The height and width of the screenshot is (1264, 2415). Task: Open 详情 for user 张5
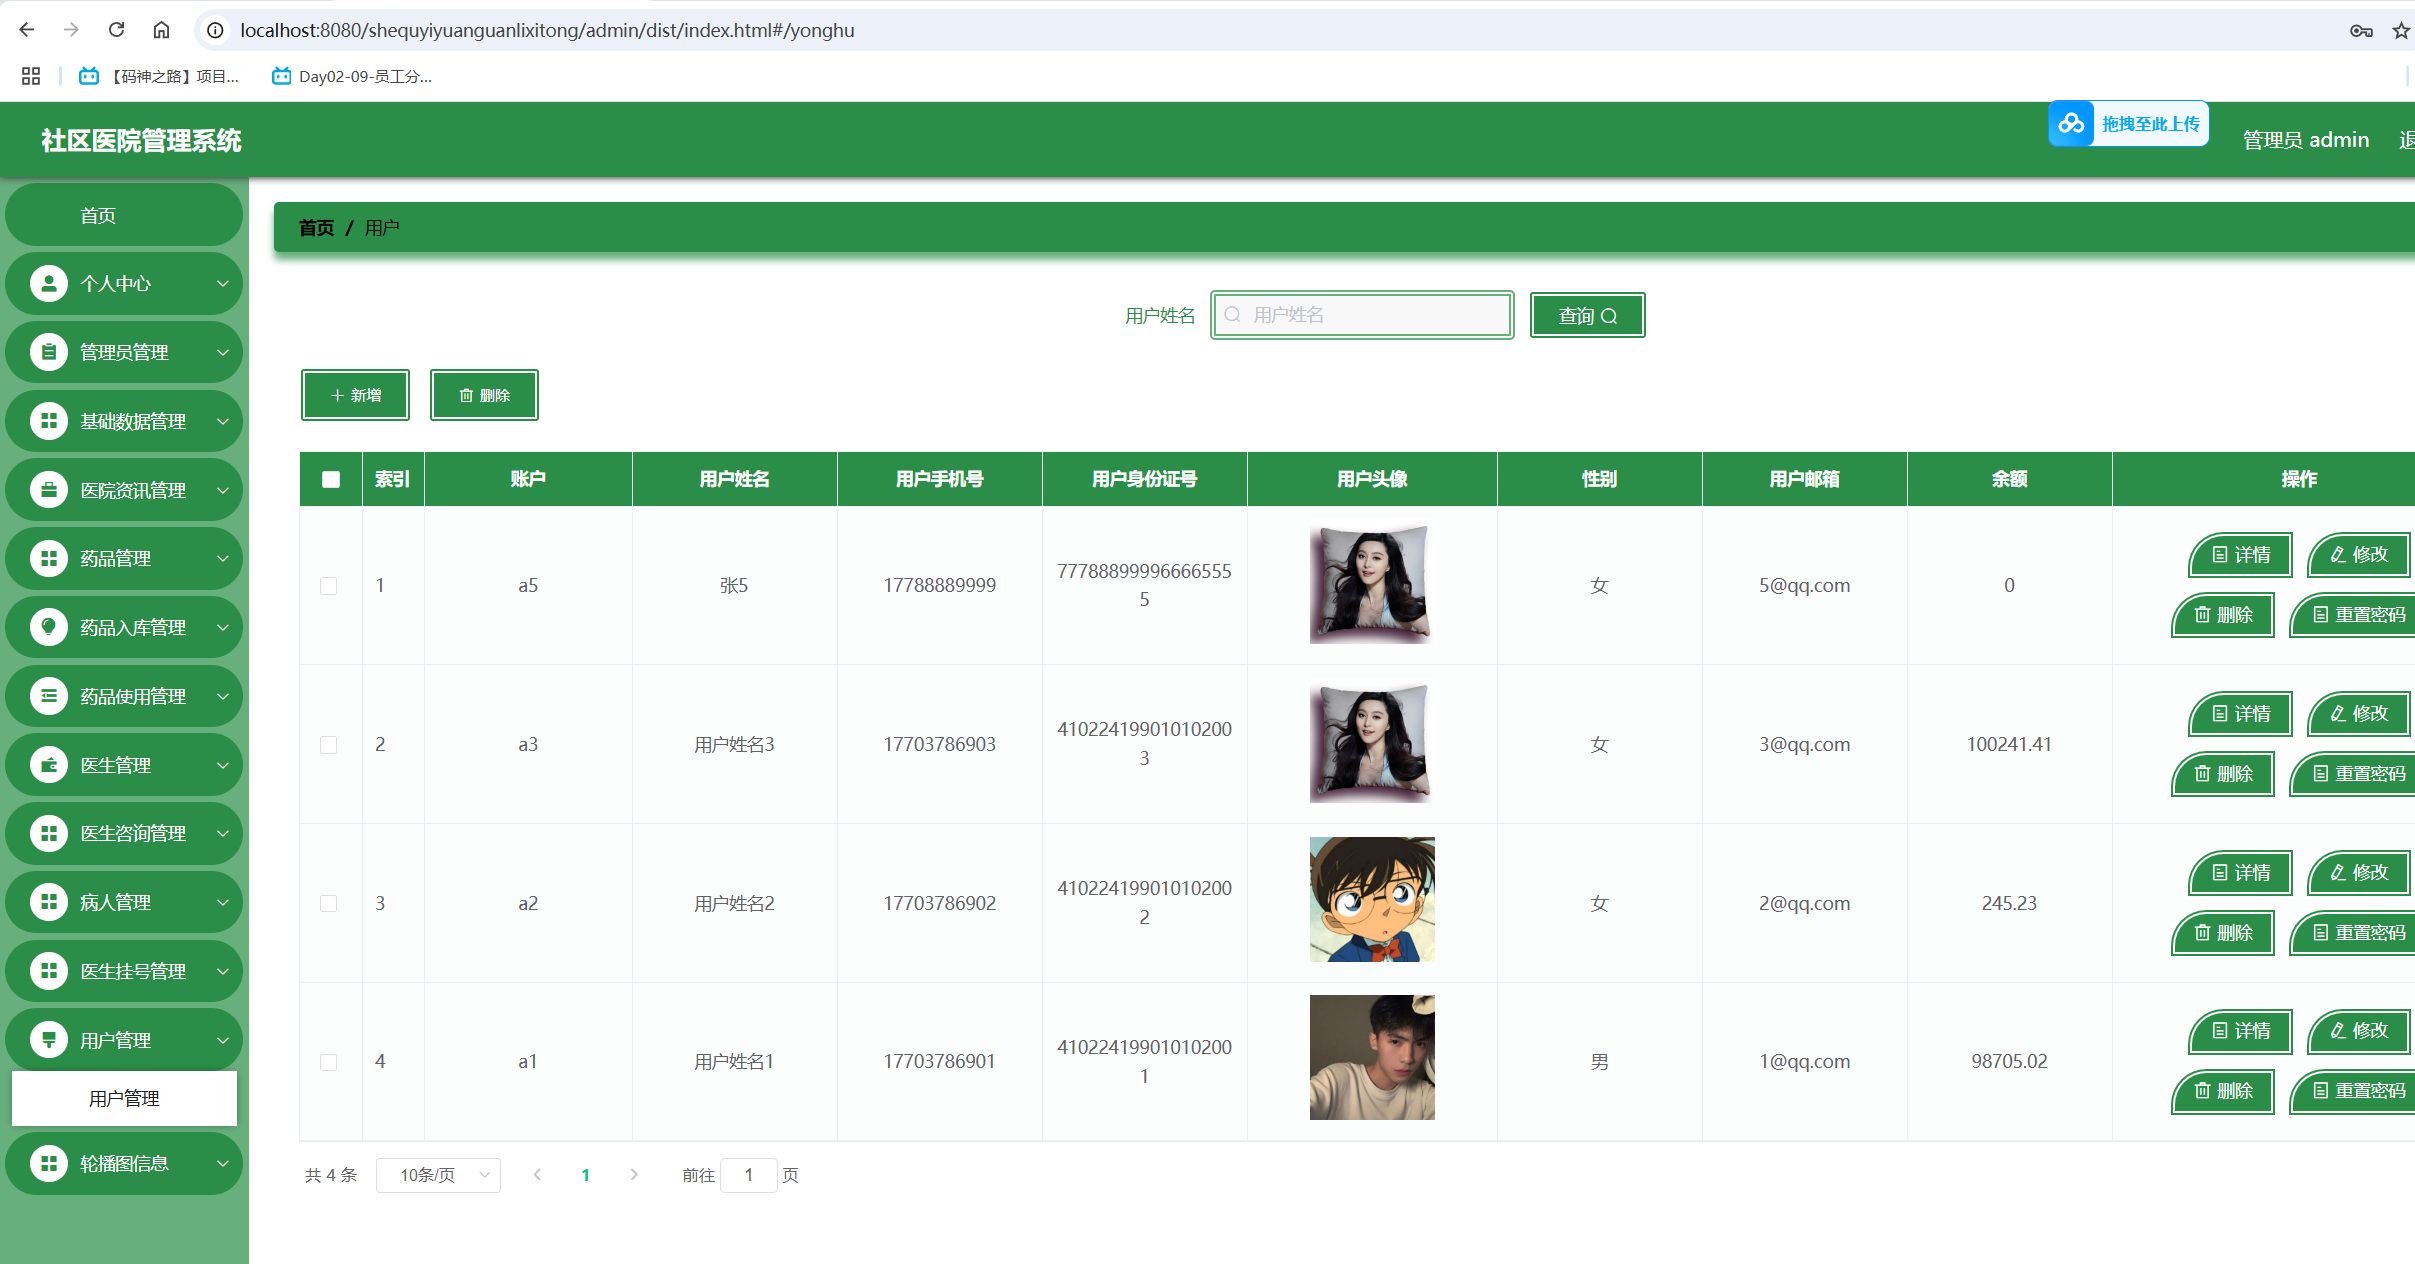[x=2240, y=555]
